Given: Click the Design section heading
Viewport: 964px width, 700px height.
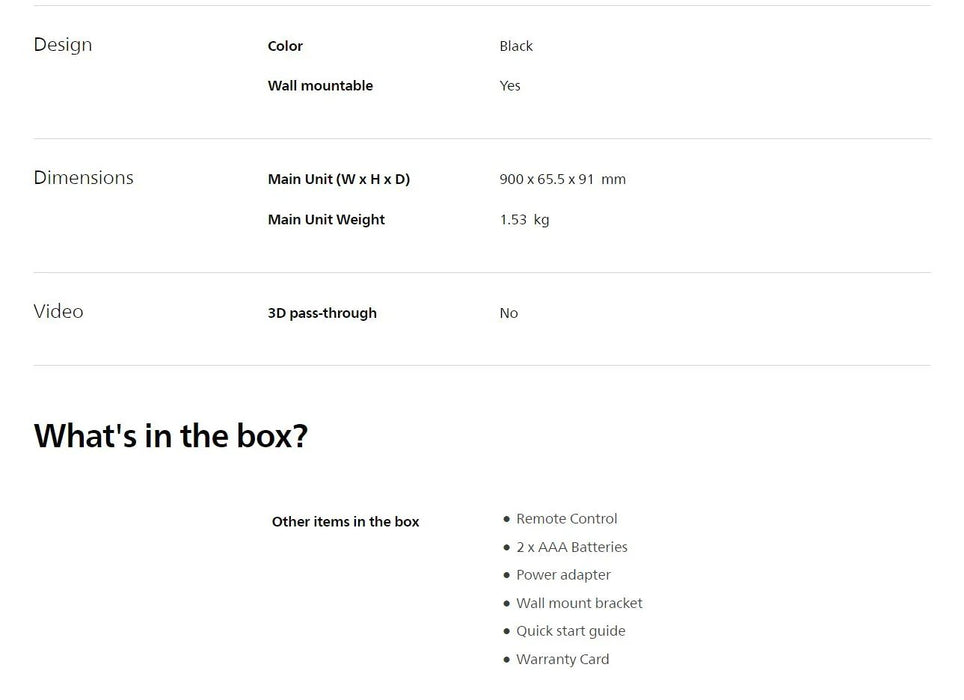Looking at the screenshot, I should pyautogui.click(x=63, y=45).
